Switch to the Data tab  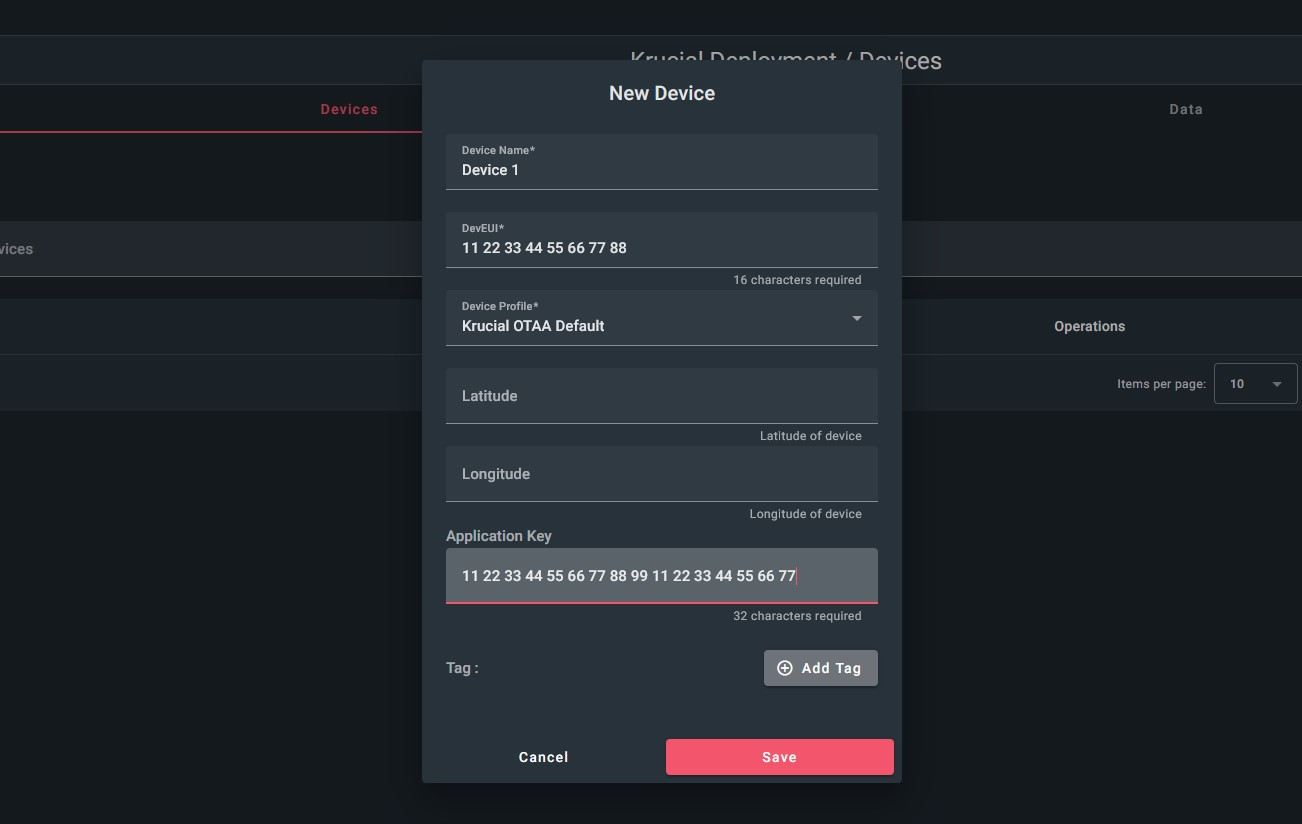(1186, 109)
